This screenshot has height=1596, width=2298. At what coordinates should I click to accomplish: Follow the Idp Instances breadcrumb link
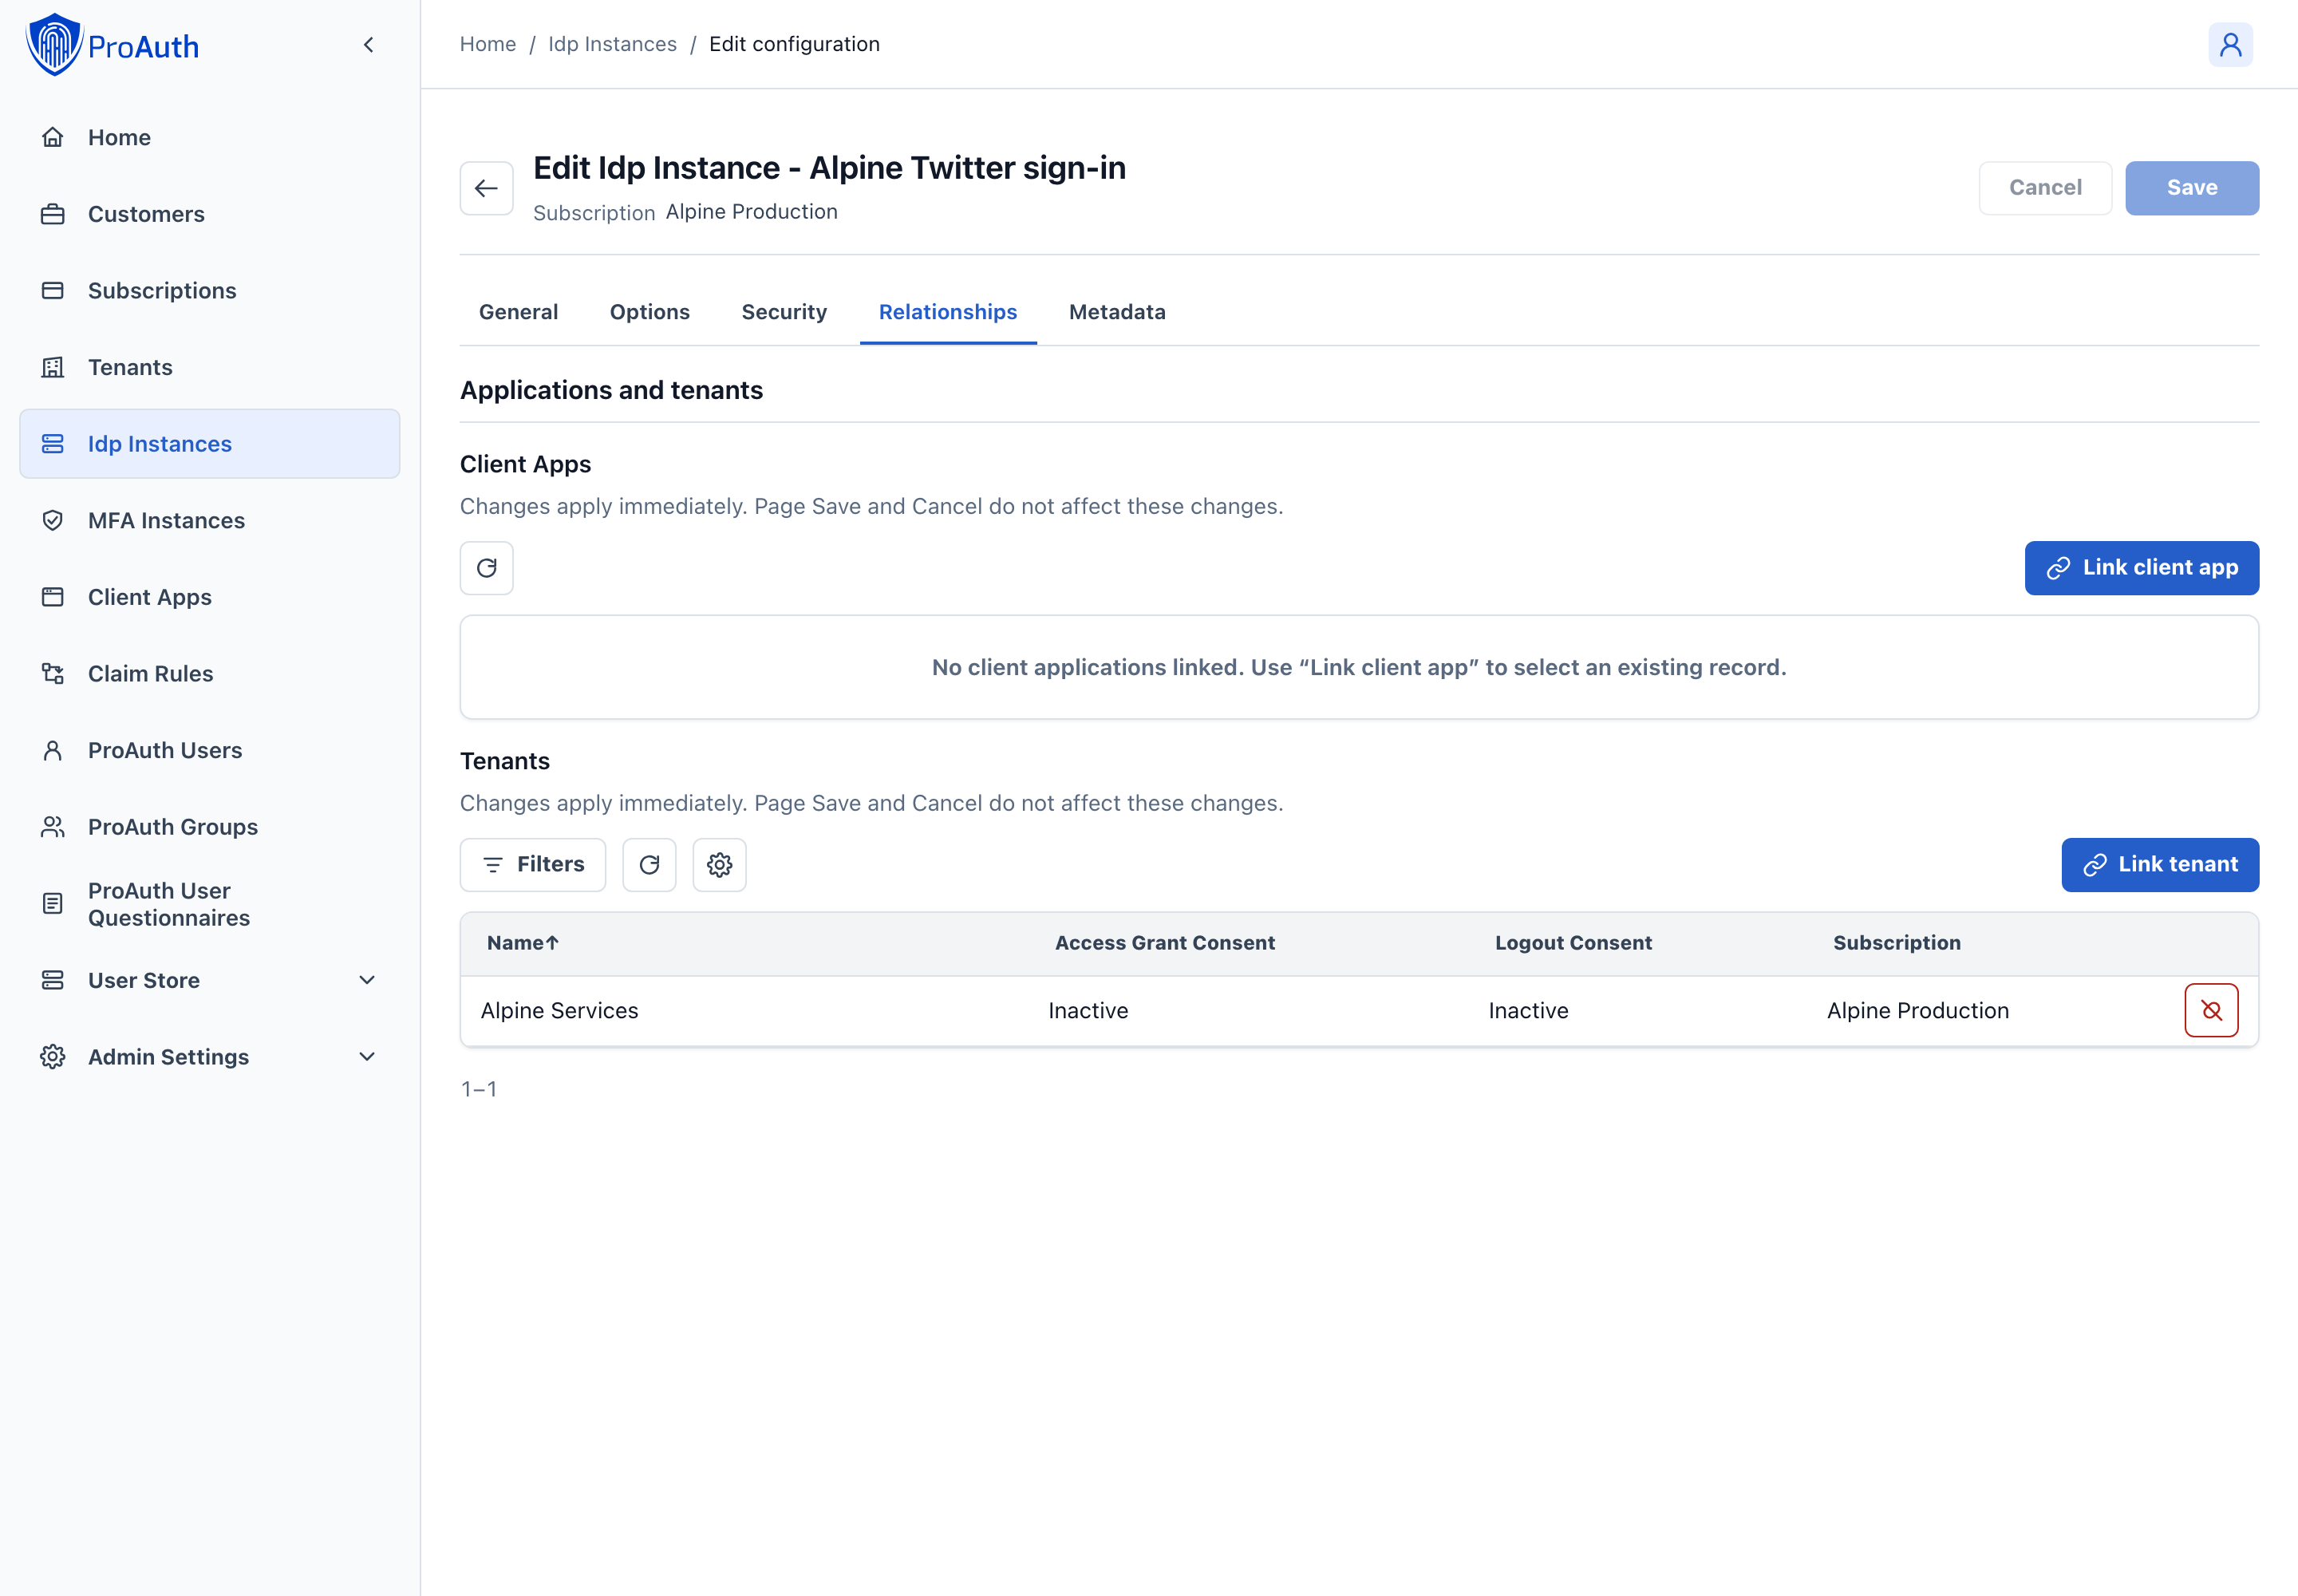tap(612, 44)
